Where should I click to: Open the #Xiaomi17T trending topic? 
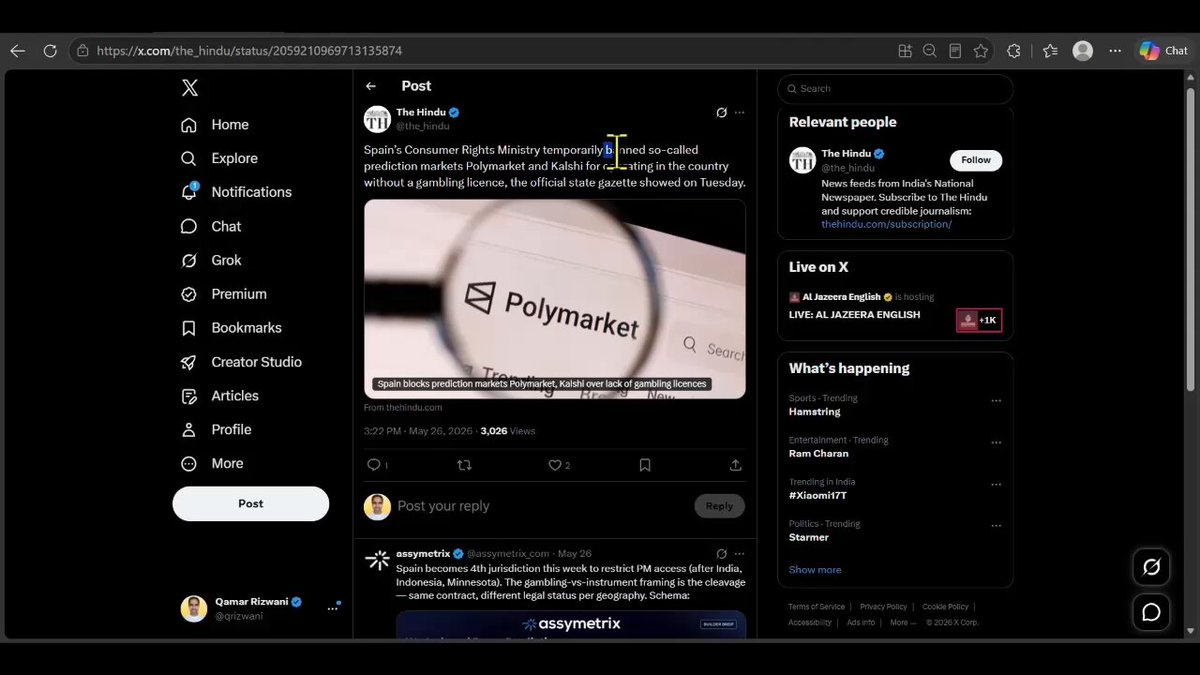tap(818, 496)
